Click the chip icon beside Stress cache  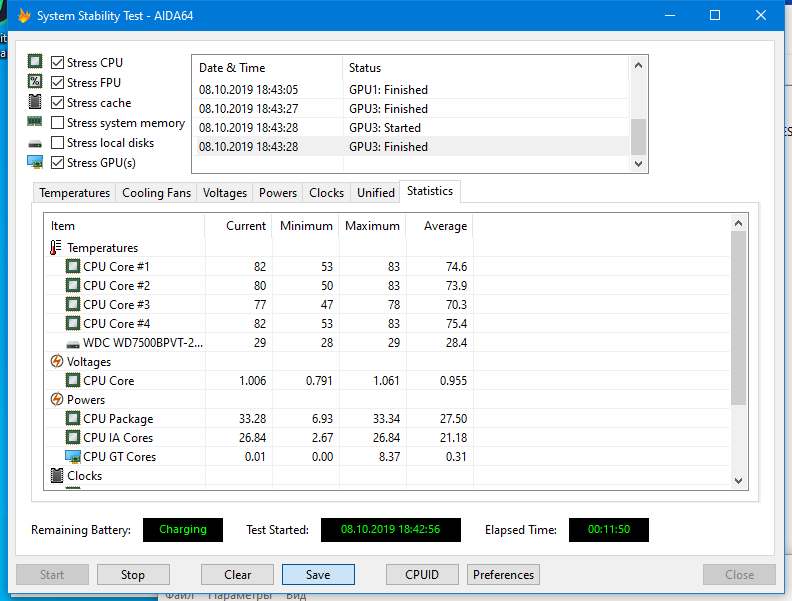(x=35, y=102)
